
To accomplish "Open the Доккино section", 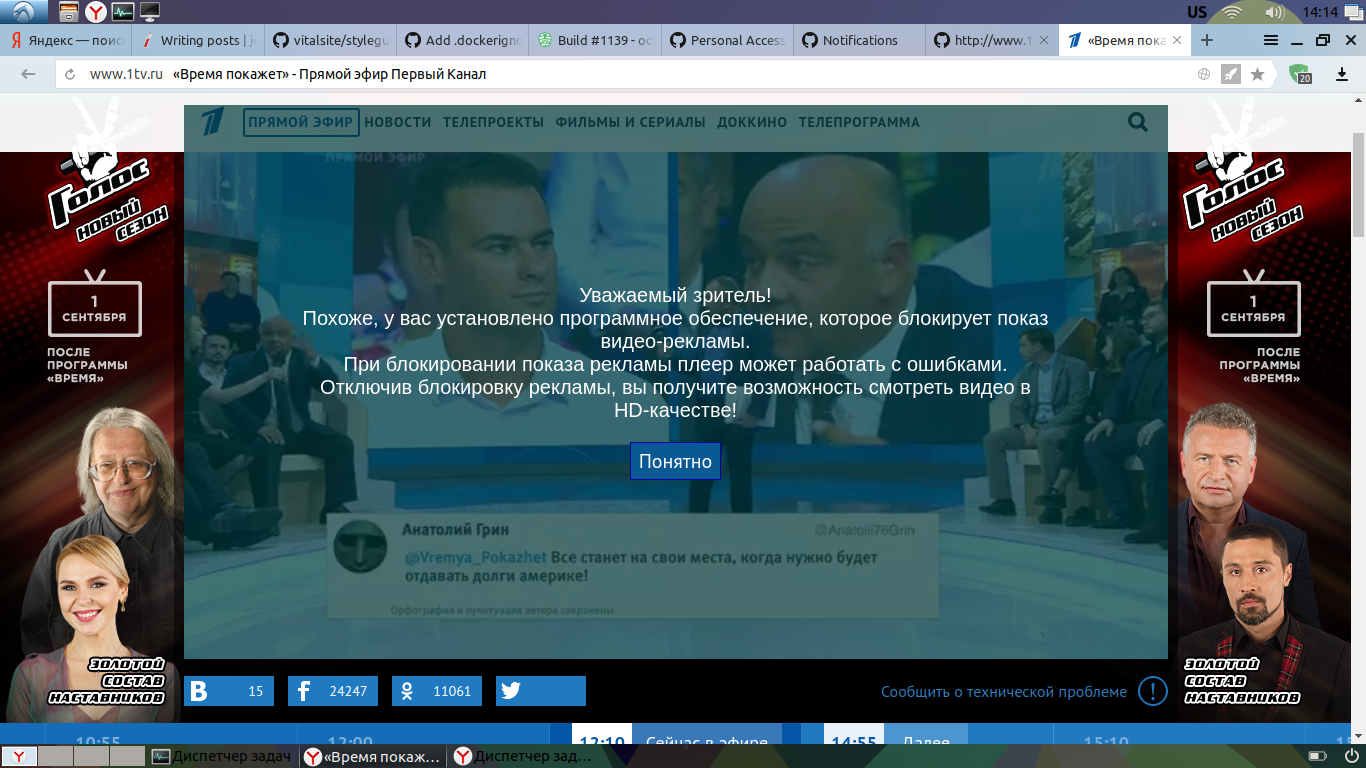I will click(752, 122).
